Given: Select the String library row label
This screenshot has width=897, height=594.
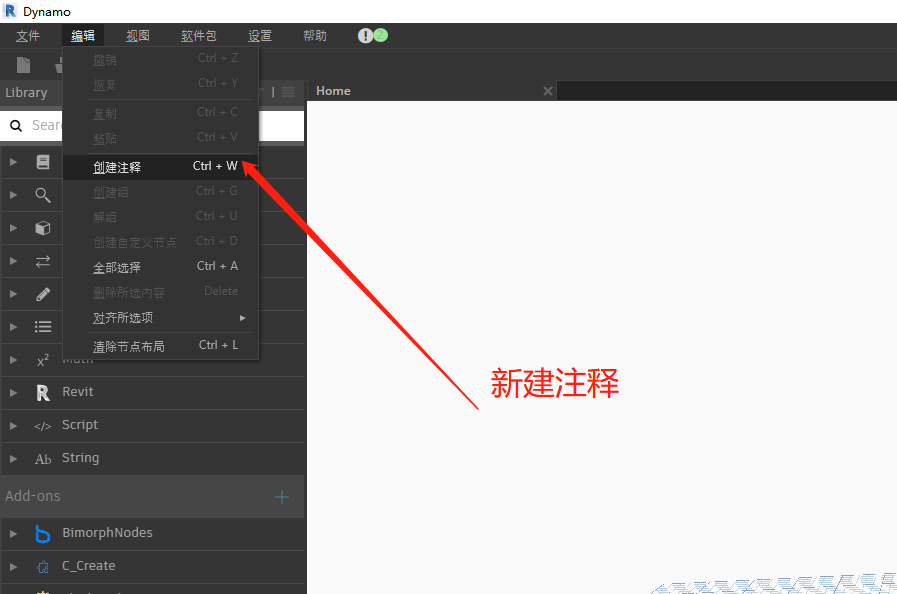Looking at the screenshot, I should (81, 458).
